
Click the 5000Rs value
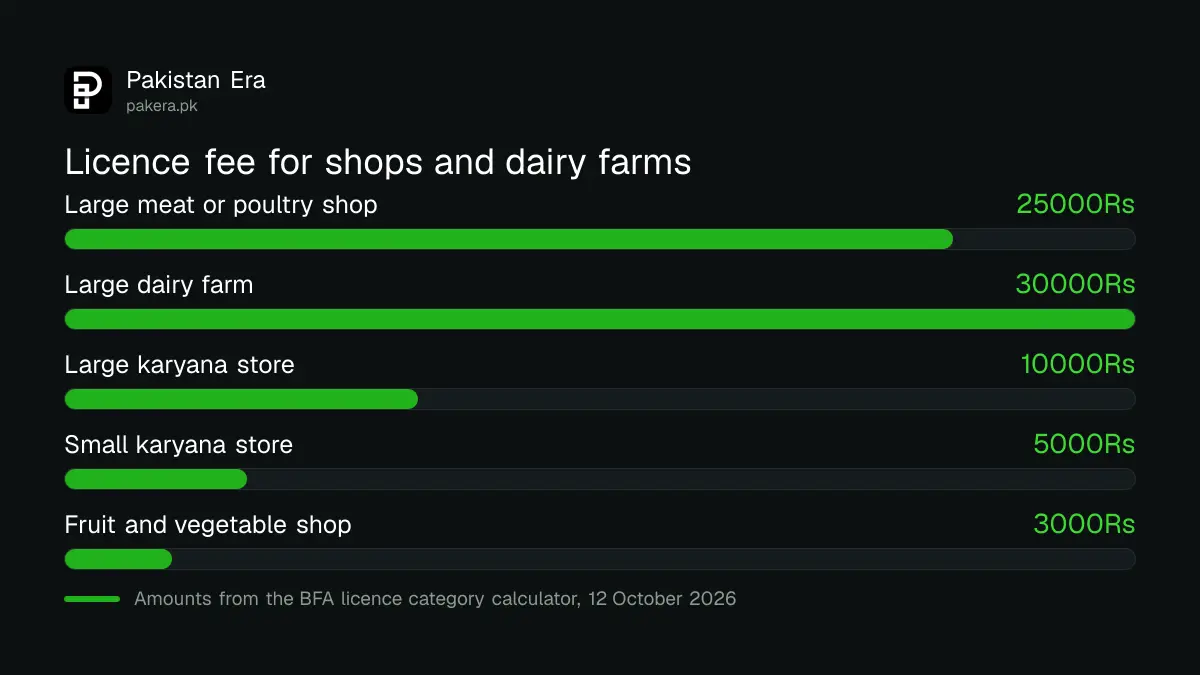click(x=1084, y=444)
